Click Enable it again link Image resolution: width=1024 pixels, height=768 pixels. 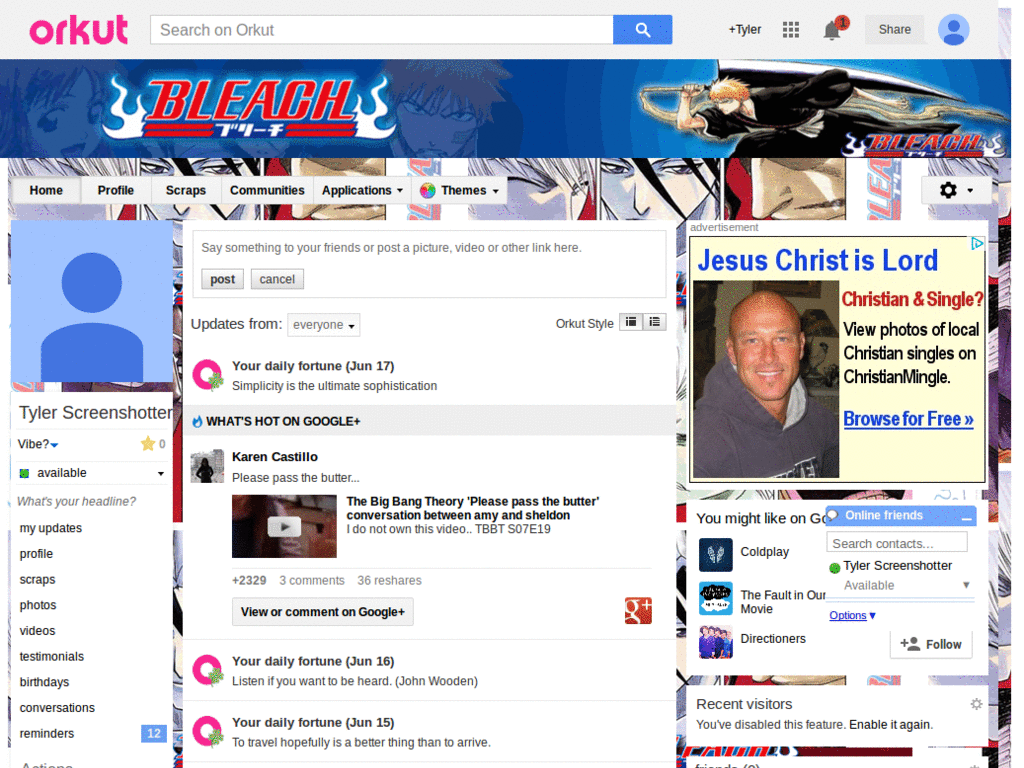coord(890,724)
